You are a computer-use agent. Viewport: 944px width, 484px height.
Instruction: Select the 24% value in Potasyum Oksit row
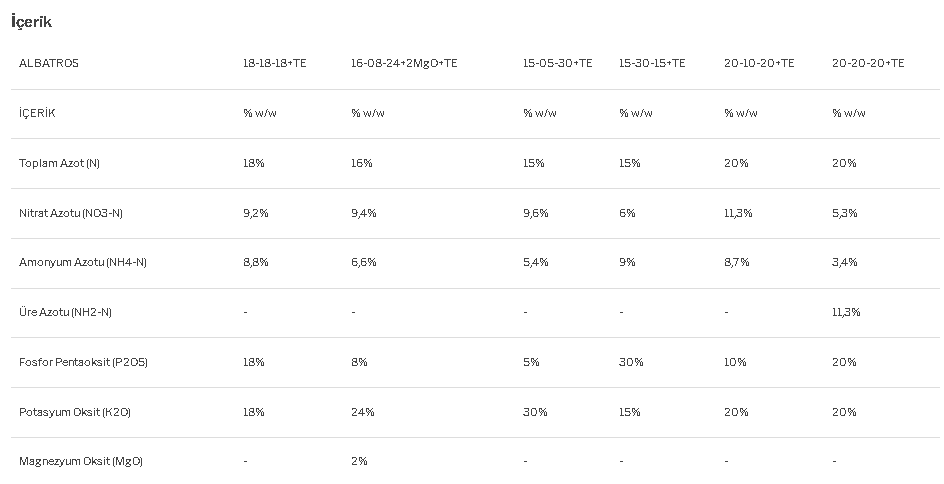362,412
